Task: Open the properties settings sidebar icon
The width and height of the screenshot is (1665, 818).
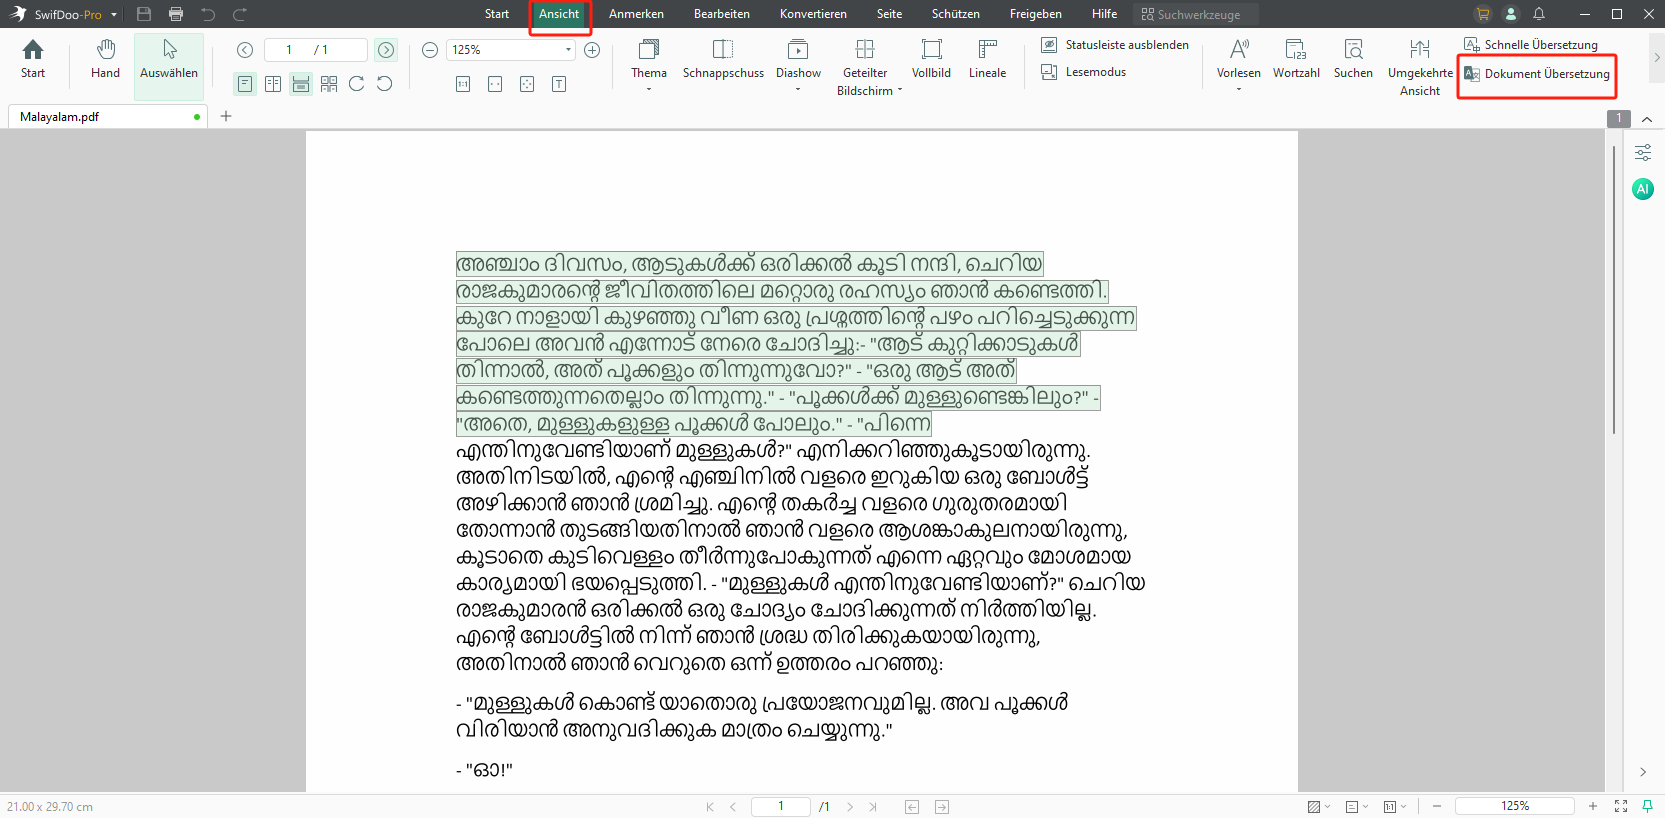Action: tap(1643, 153)
